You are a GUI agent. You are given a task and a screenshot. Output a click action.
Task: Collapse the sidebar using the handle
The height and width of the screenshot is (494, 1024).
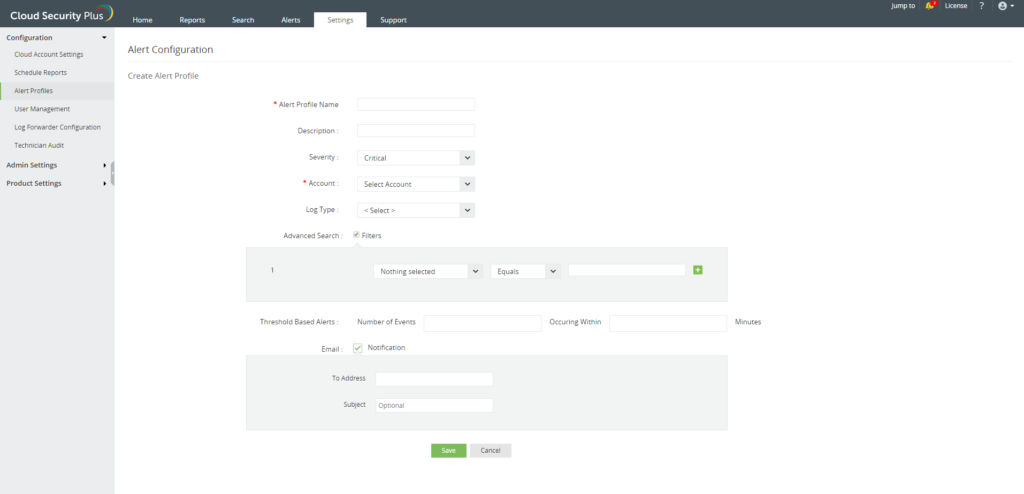[112, 173]
